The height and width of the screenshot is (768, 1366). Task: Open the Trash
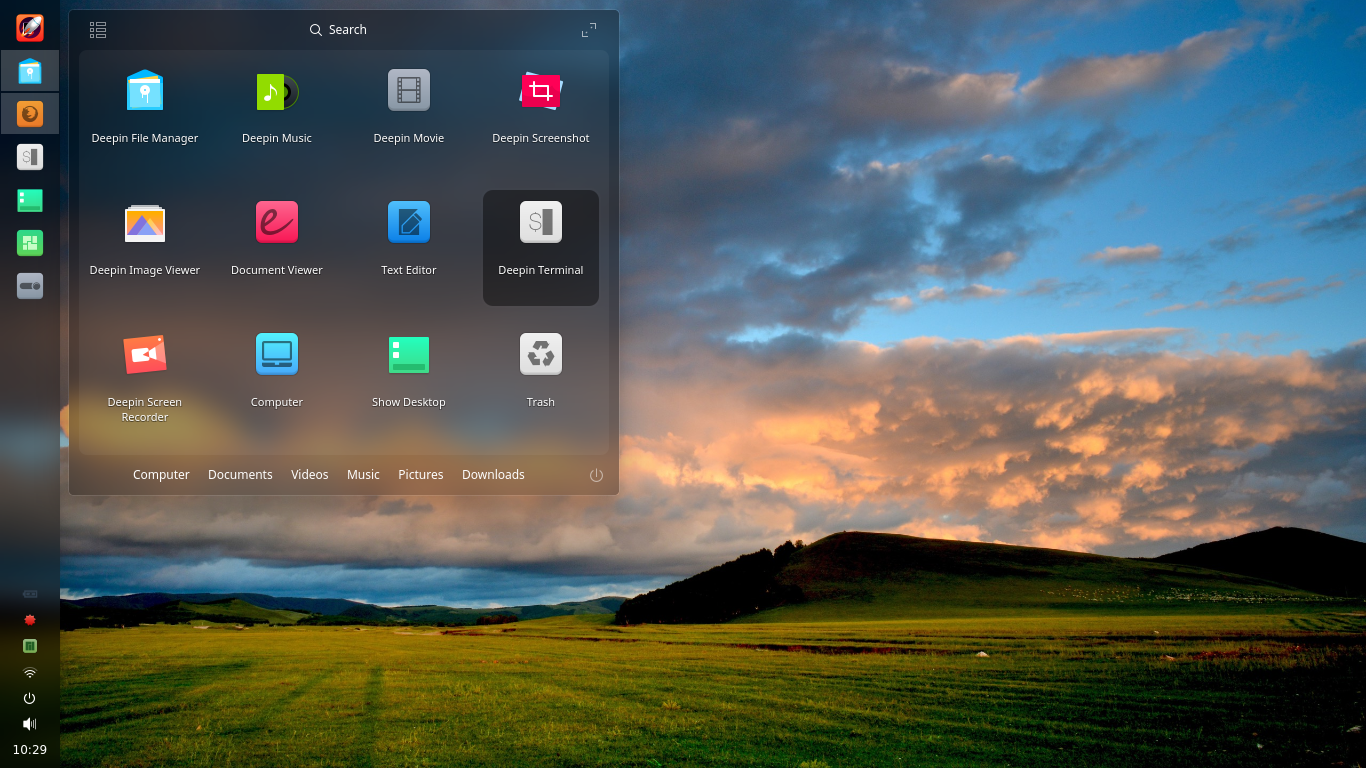(x=540, y=354)
